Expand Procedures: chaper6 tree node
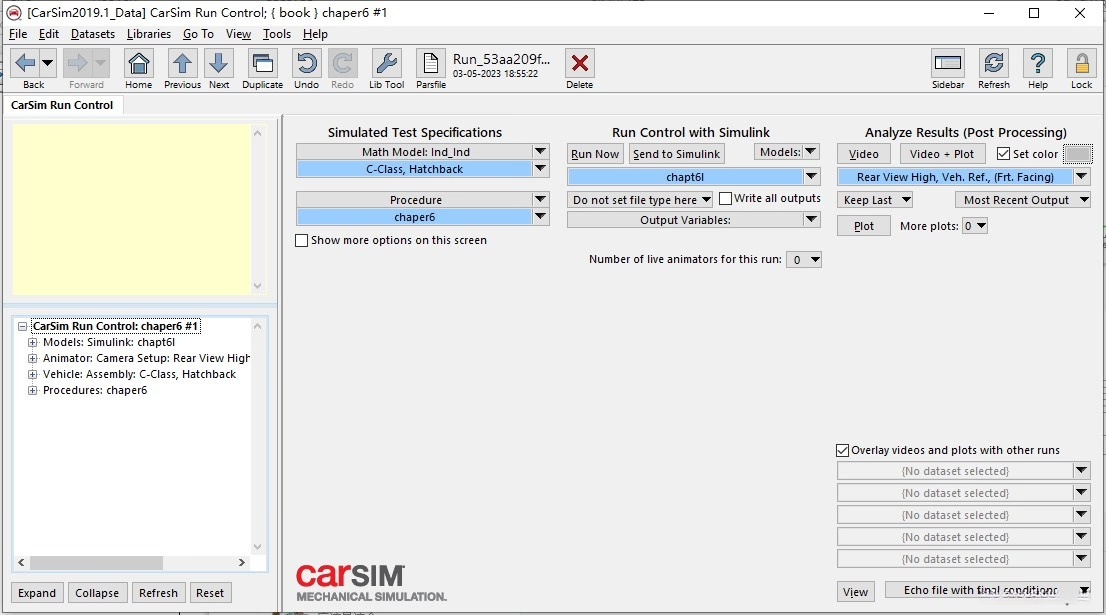The height and width of the screenshot is (615, 1106). coord(32,391)
